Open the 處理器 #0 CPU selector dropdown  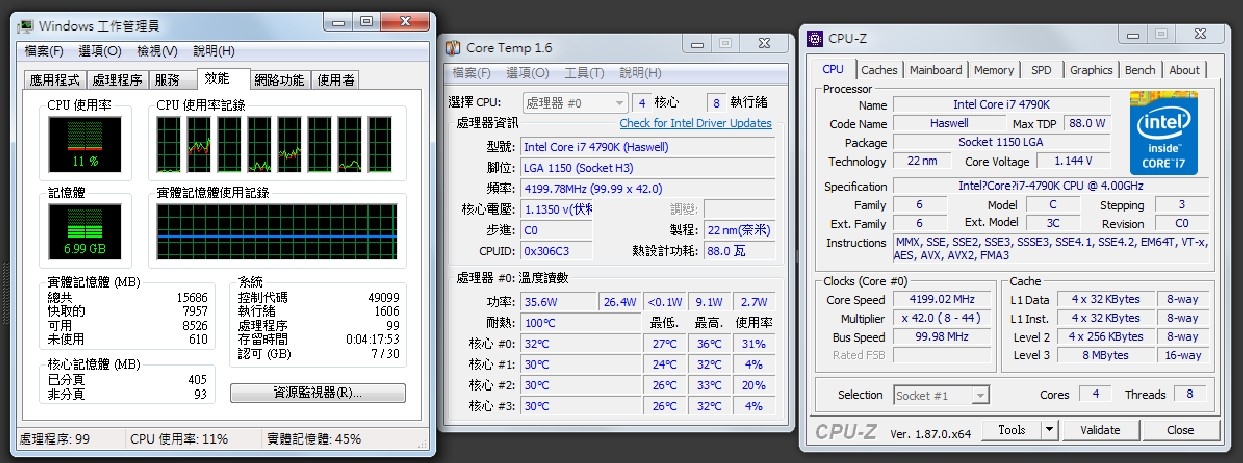pos(575,103)
